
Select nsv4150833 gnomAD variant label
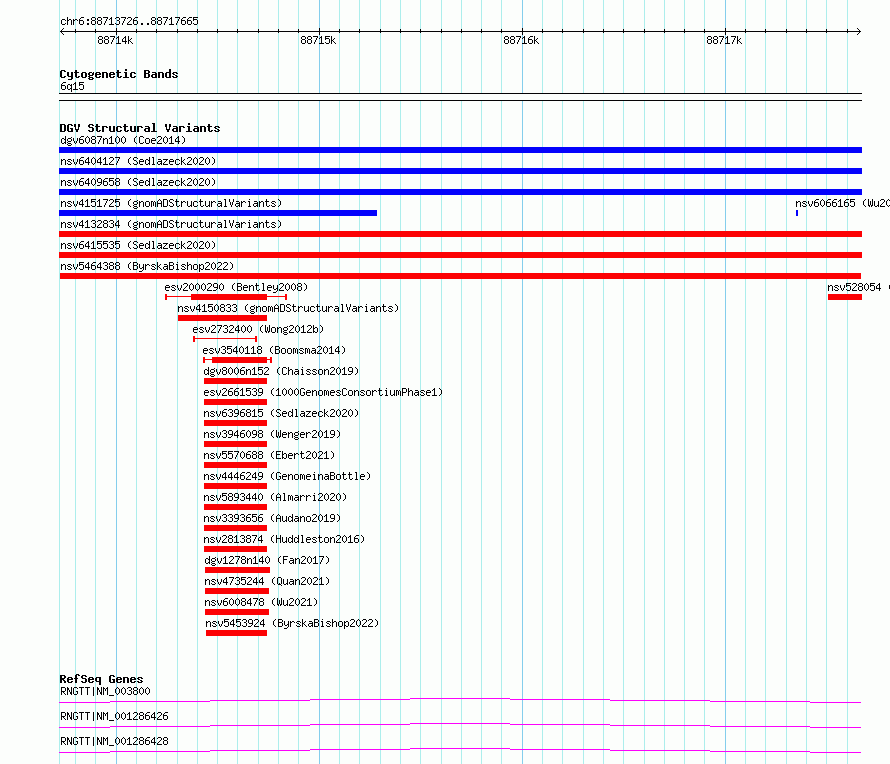click(288, 308)
